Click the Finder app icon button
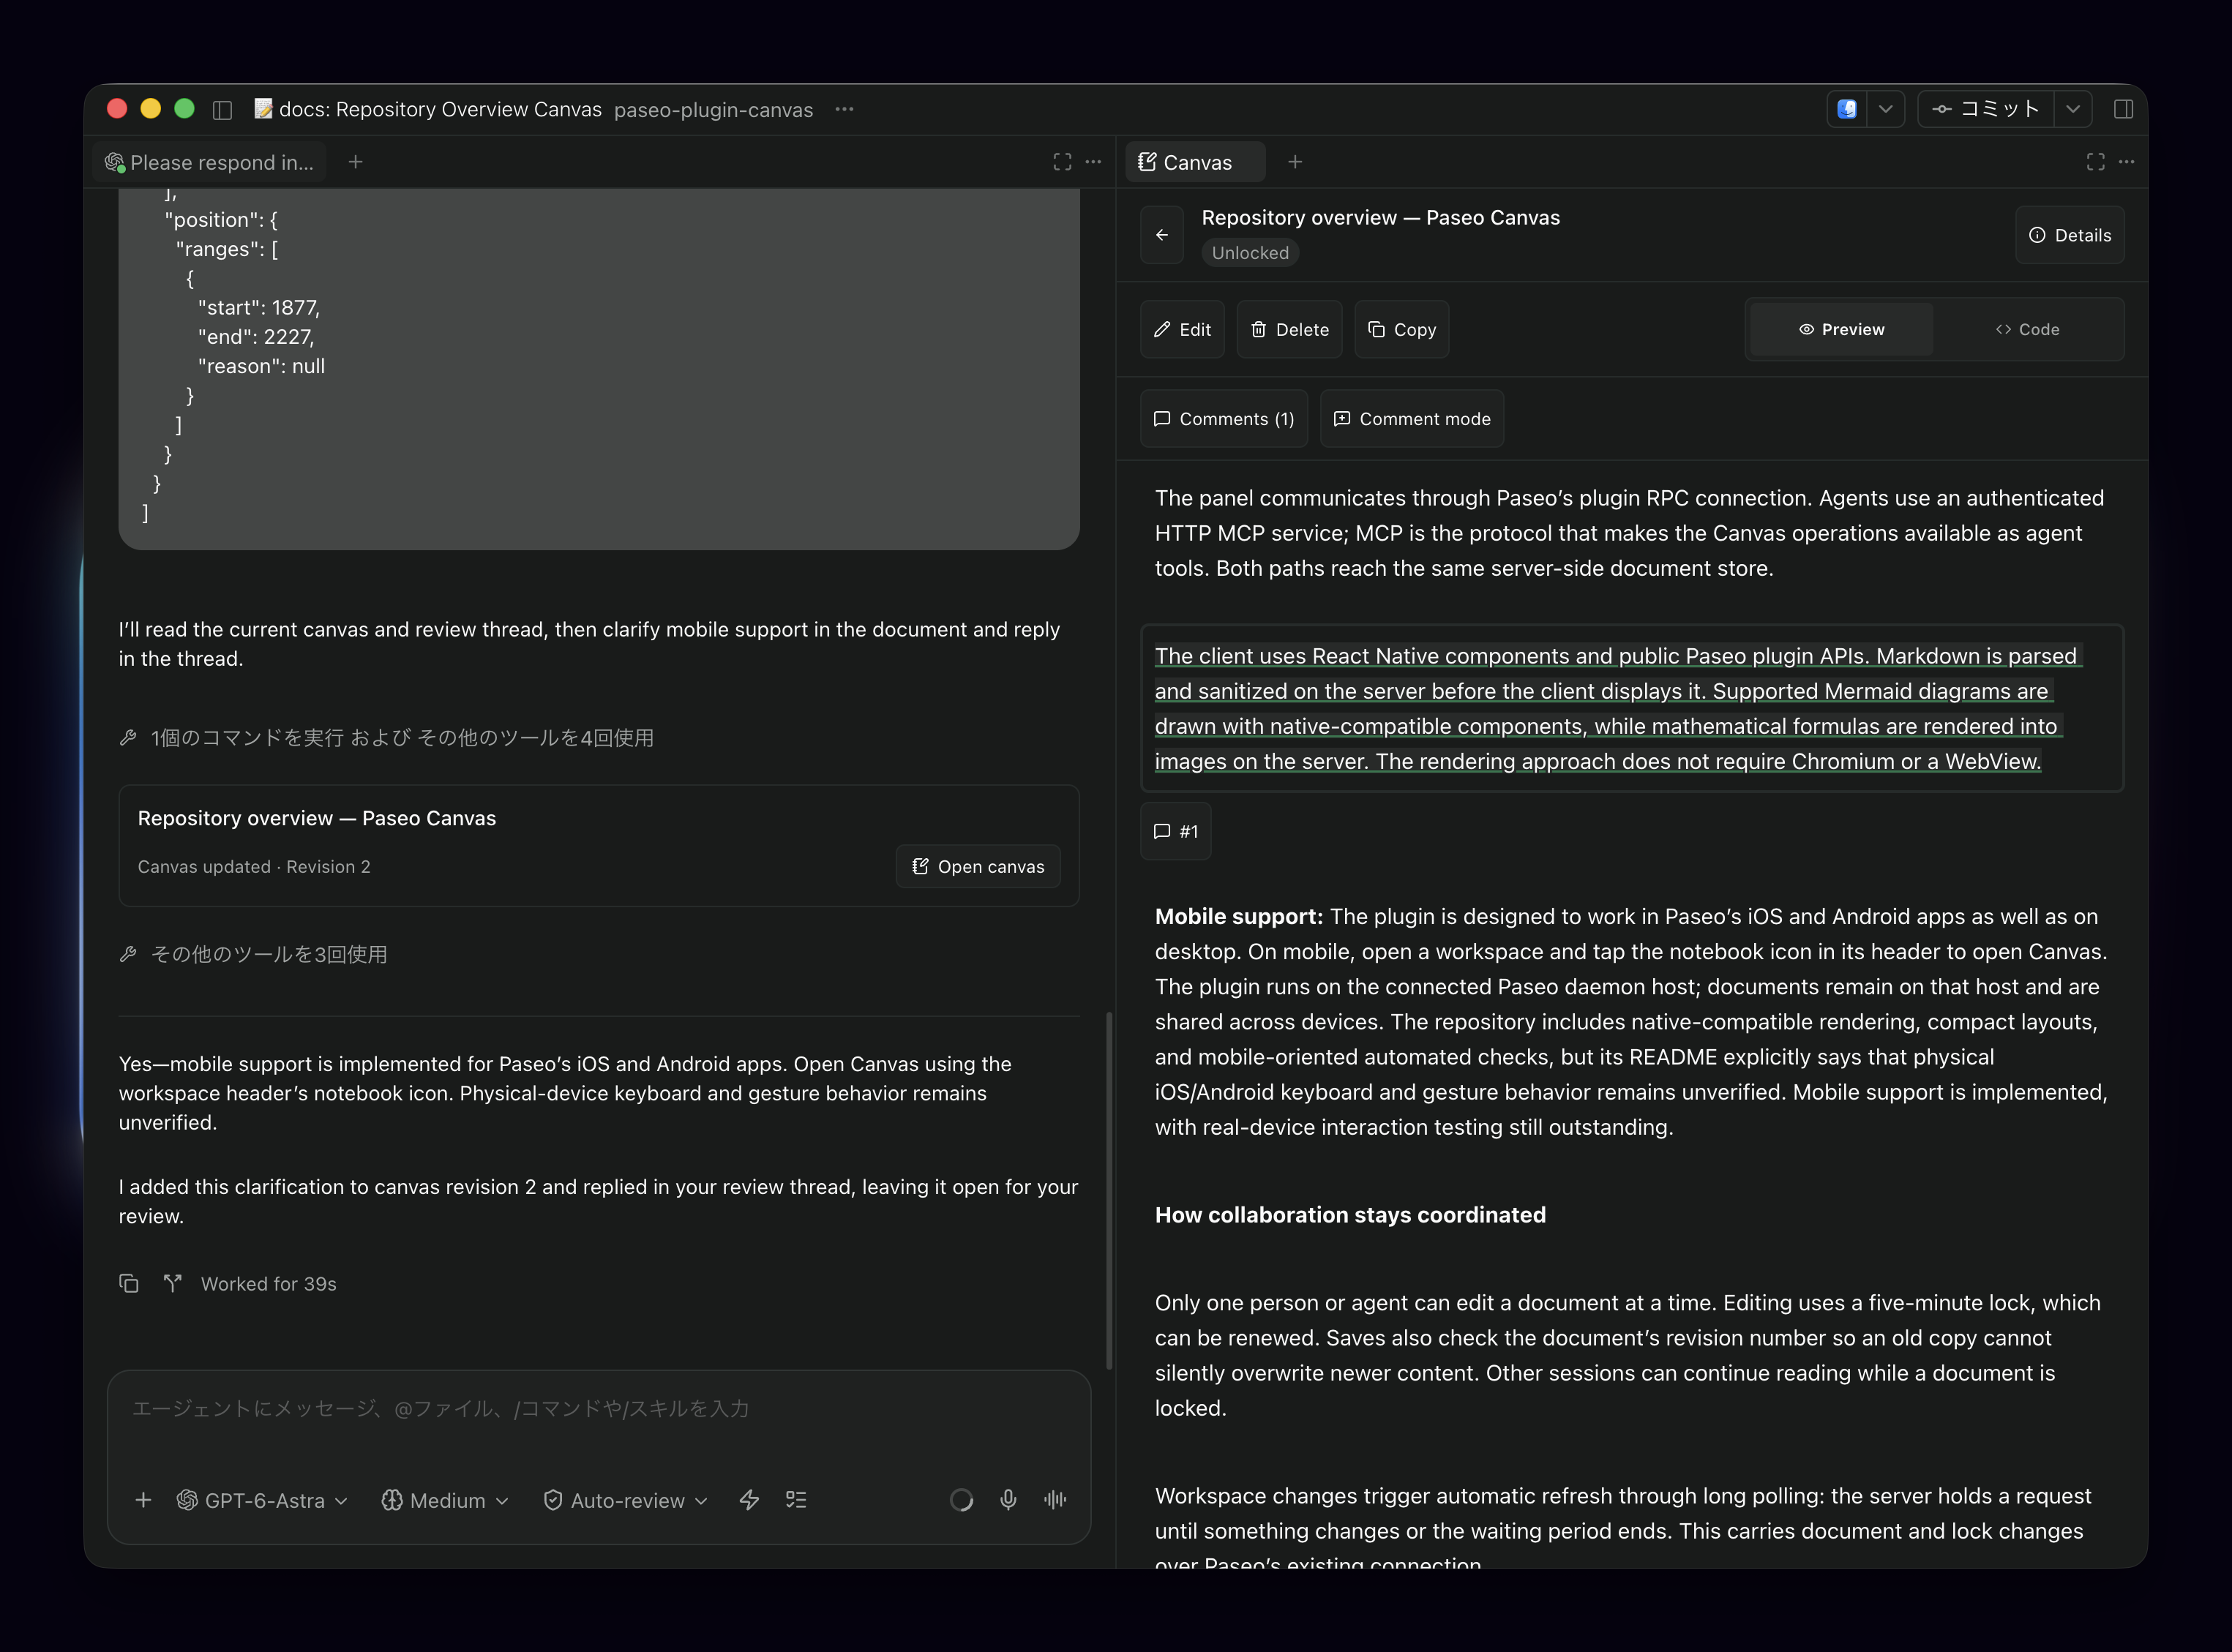 (x=1847, y=109)
